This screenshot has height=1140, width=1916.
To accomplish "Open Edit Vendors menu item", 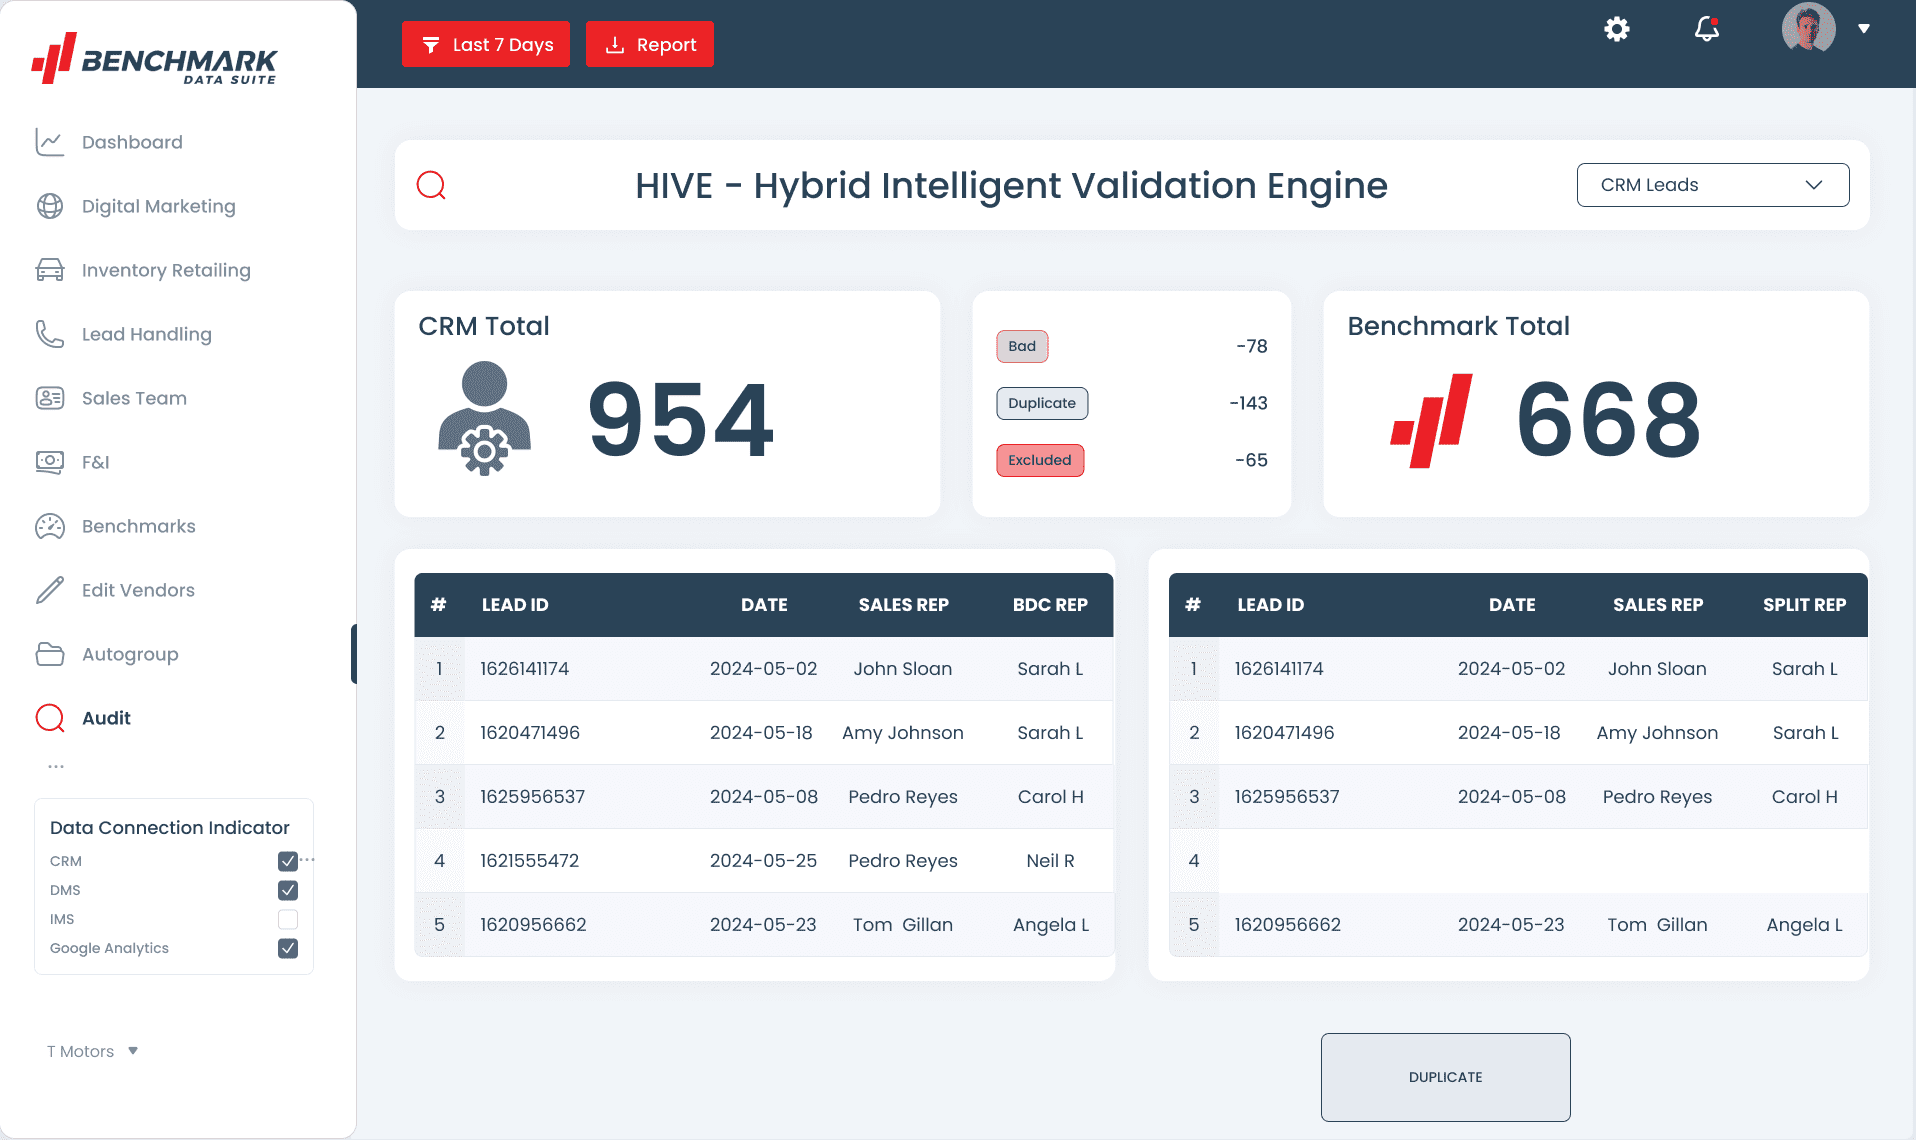I will [x=138, y=590].
